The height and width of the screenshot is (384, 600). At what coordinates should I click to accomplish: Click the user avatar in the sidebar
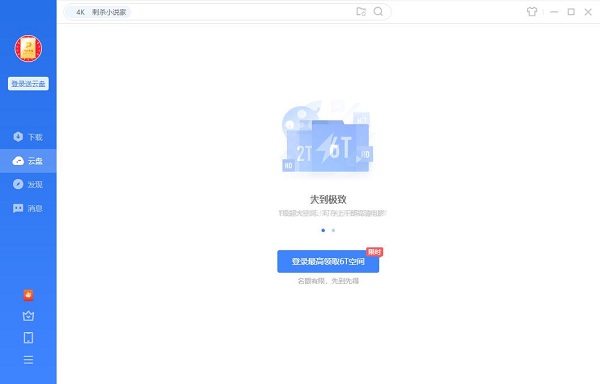(28, 49)
